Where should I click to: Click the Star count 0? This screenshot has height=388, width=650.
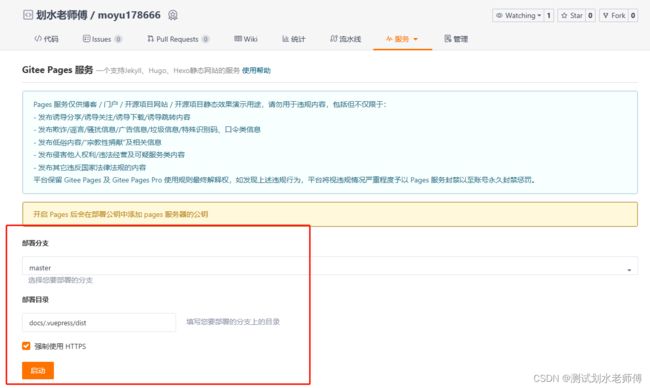coord(590,16)
